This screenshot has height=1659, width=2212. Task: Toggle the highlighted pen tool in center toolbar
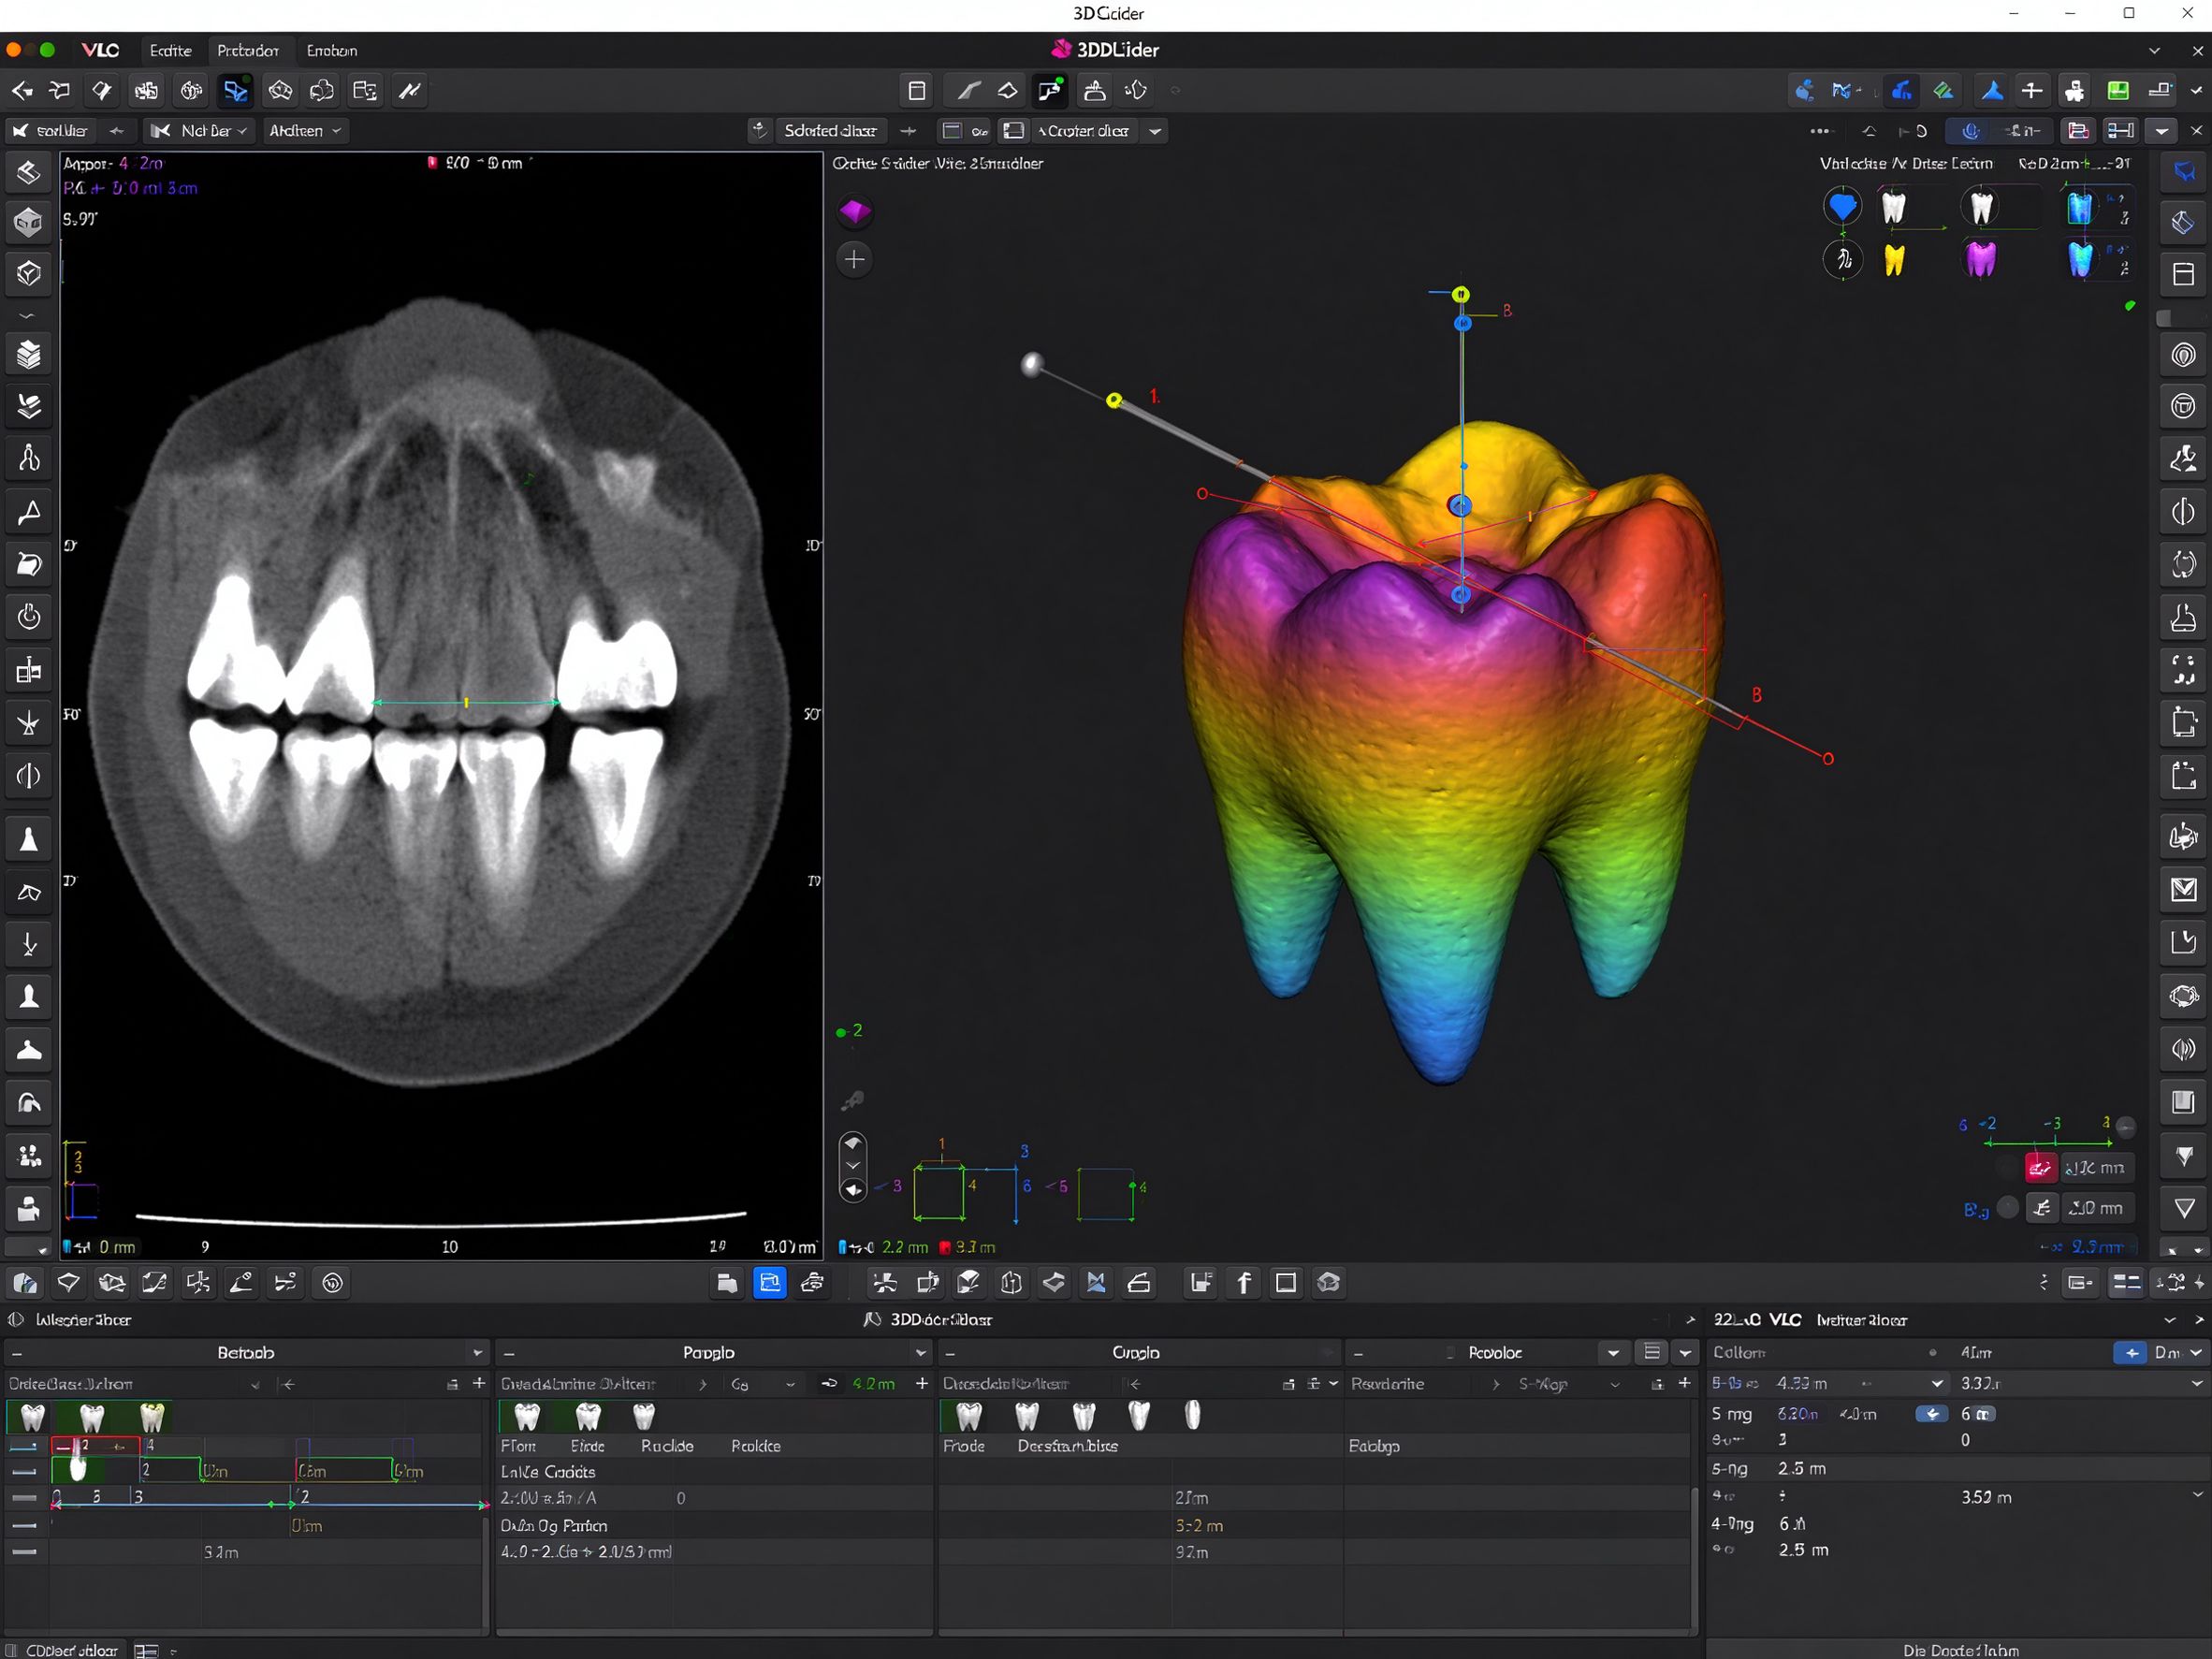(1050, 91)
